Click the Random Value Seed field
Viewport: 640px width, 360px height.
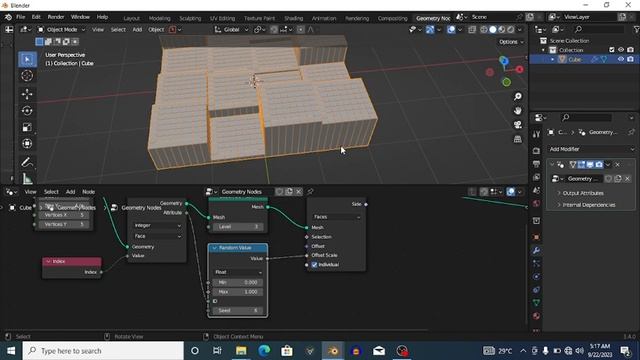(238, 310)
